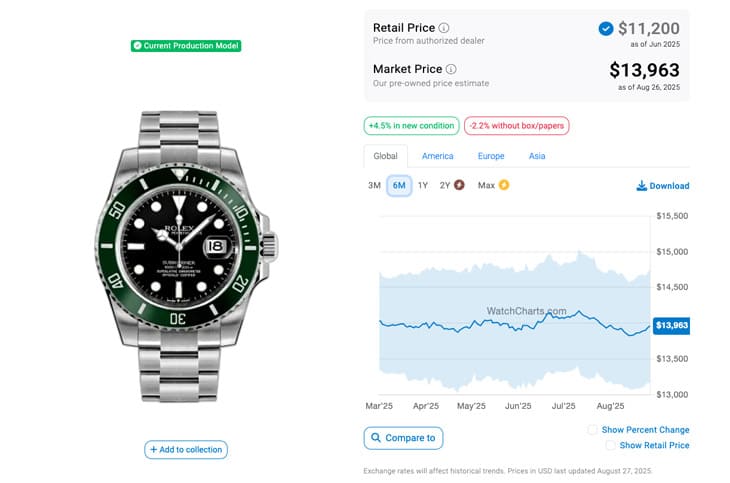Click the Current Production Model badge
The height and width of the screenshot is (483, 730).
[186, 46]
